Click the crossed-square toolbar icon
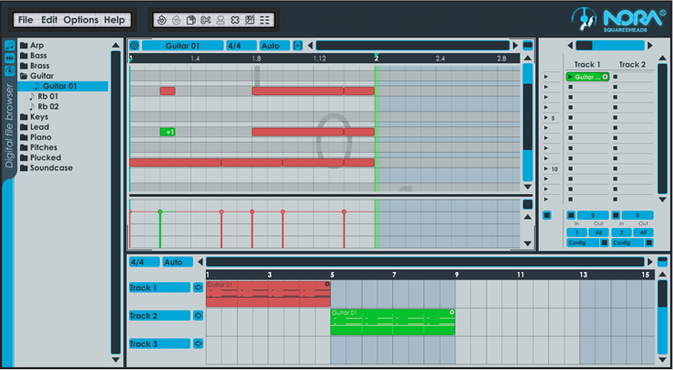 [249, 20]
